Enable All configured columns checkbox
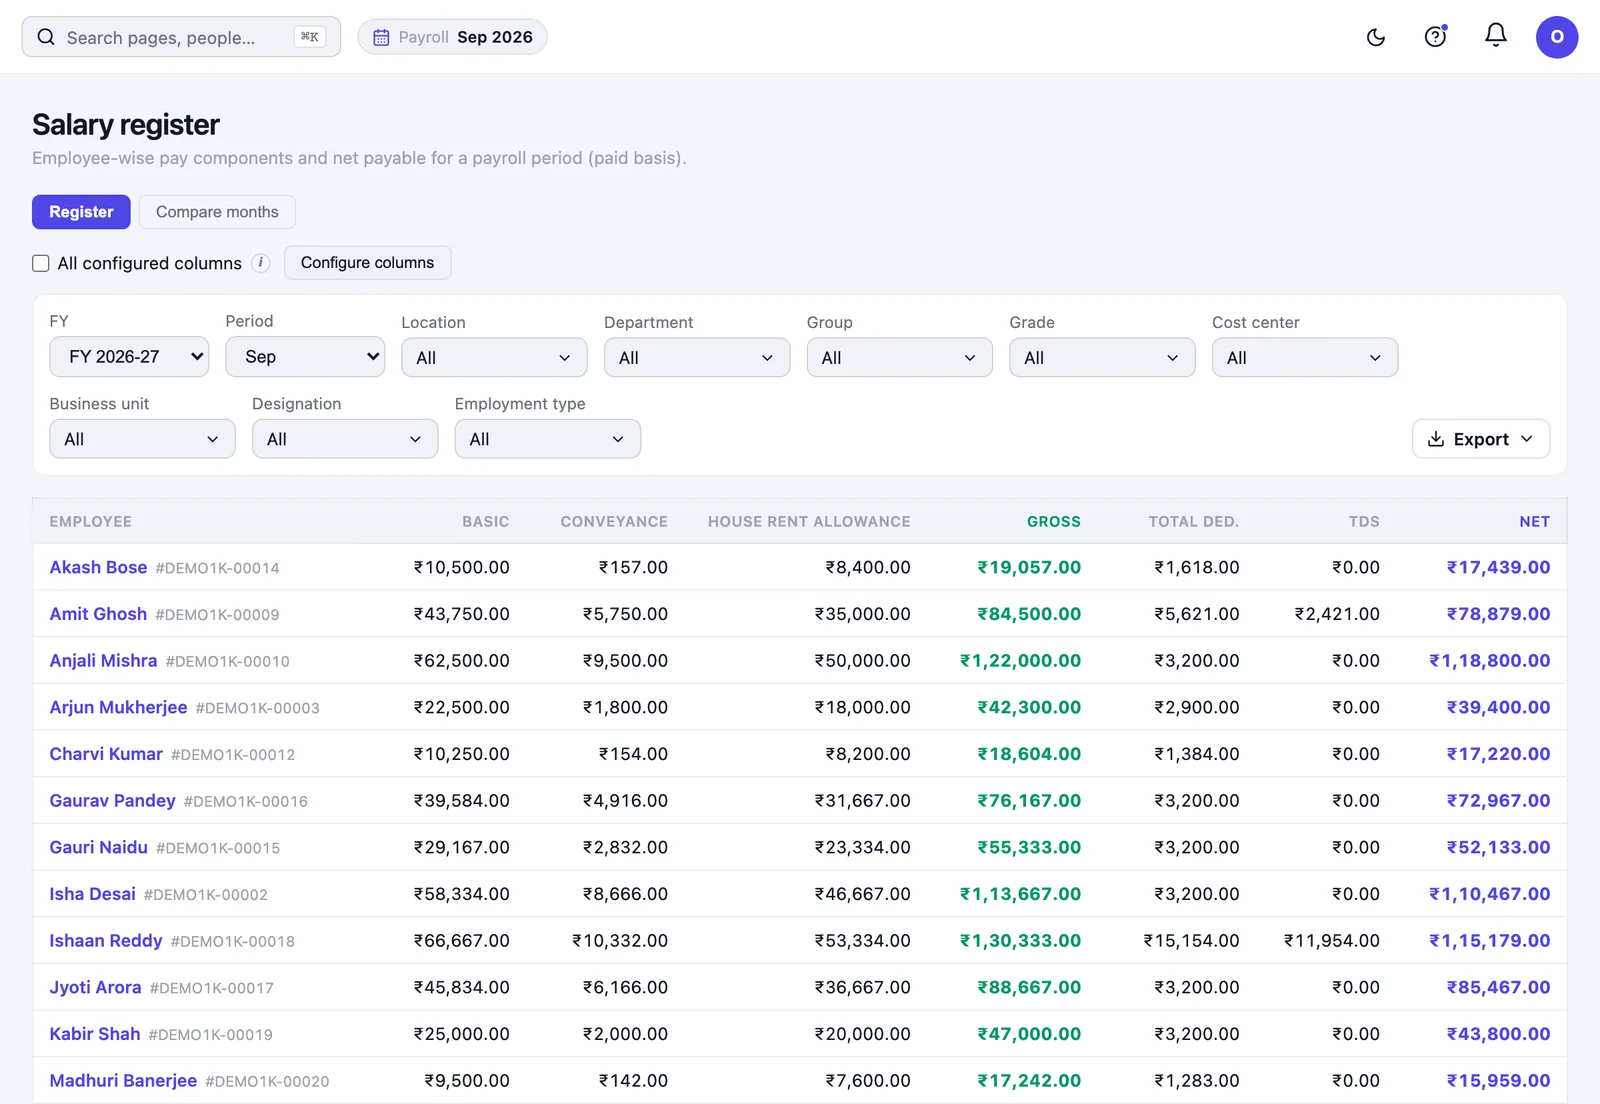The height and width of the screenshot is (1104, 1600). click(41, 263)
